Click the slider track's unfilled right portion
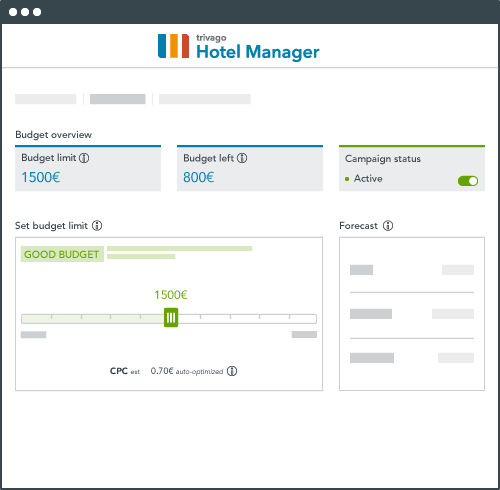The height and width of the screenshot is (490, 500). [247, 319]
